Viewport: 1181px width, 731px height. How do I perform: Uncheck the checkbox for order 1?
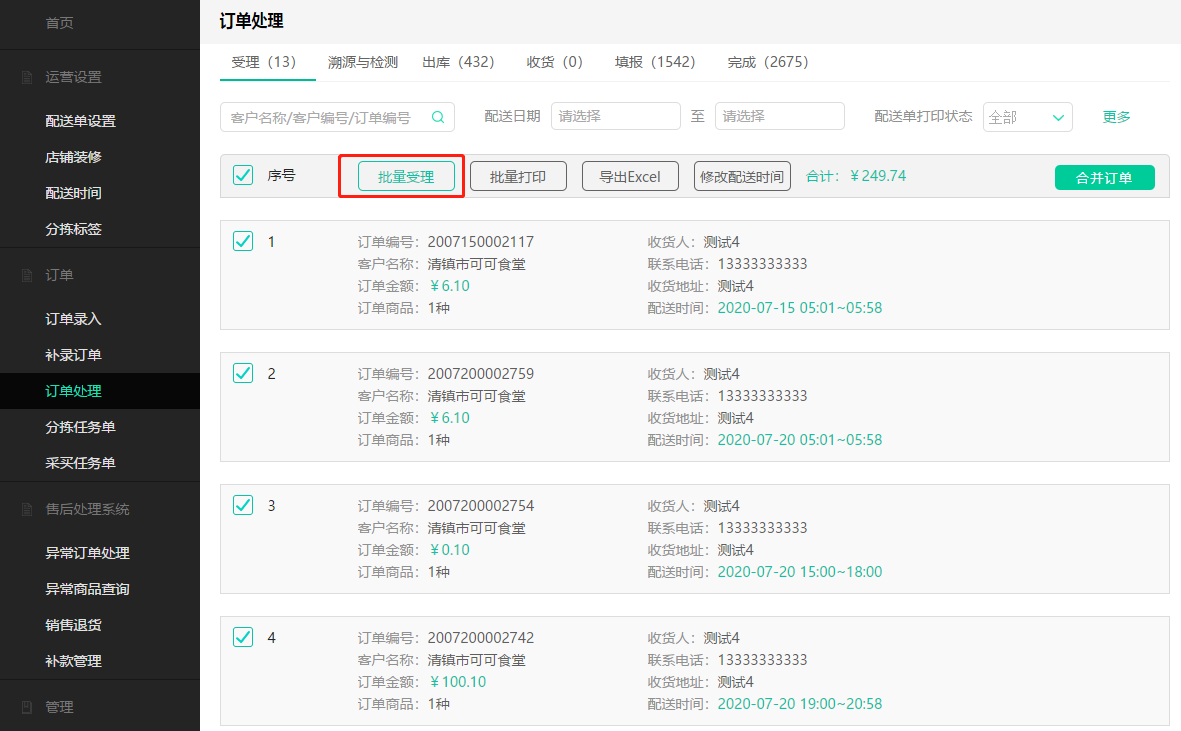[x=243, y=241]
